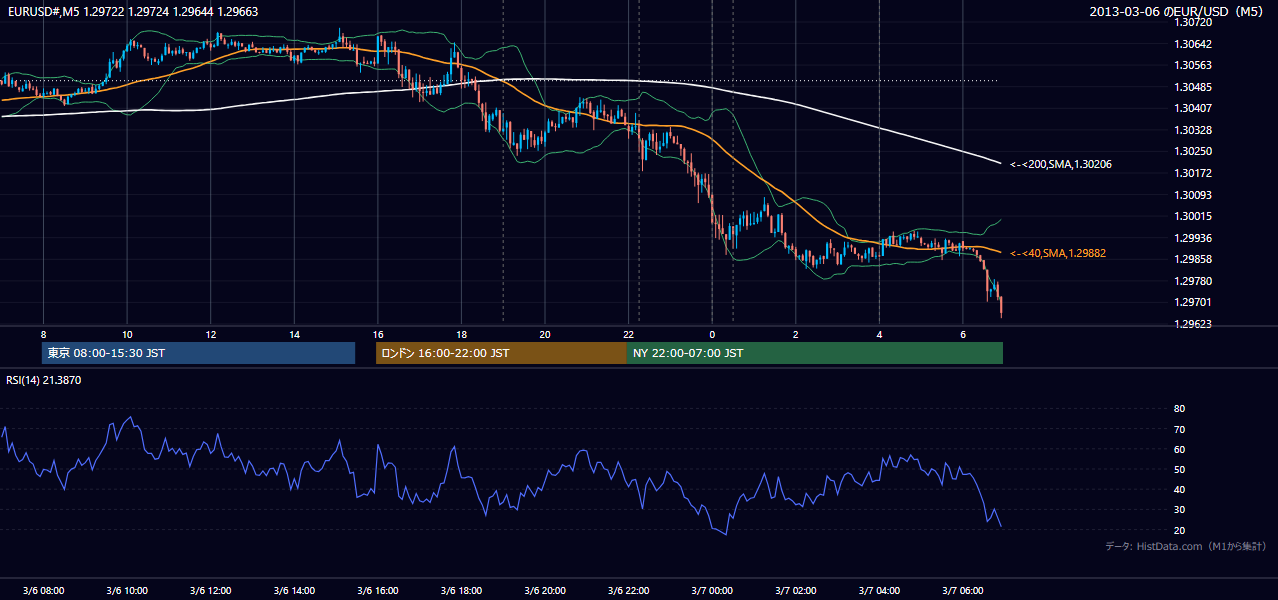
Task: Click price axis value 1.29780
Action: click(x=1193, y=281)
